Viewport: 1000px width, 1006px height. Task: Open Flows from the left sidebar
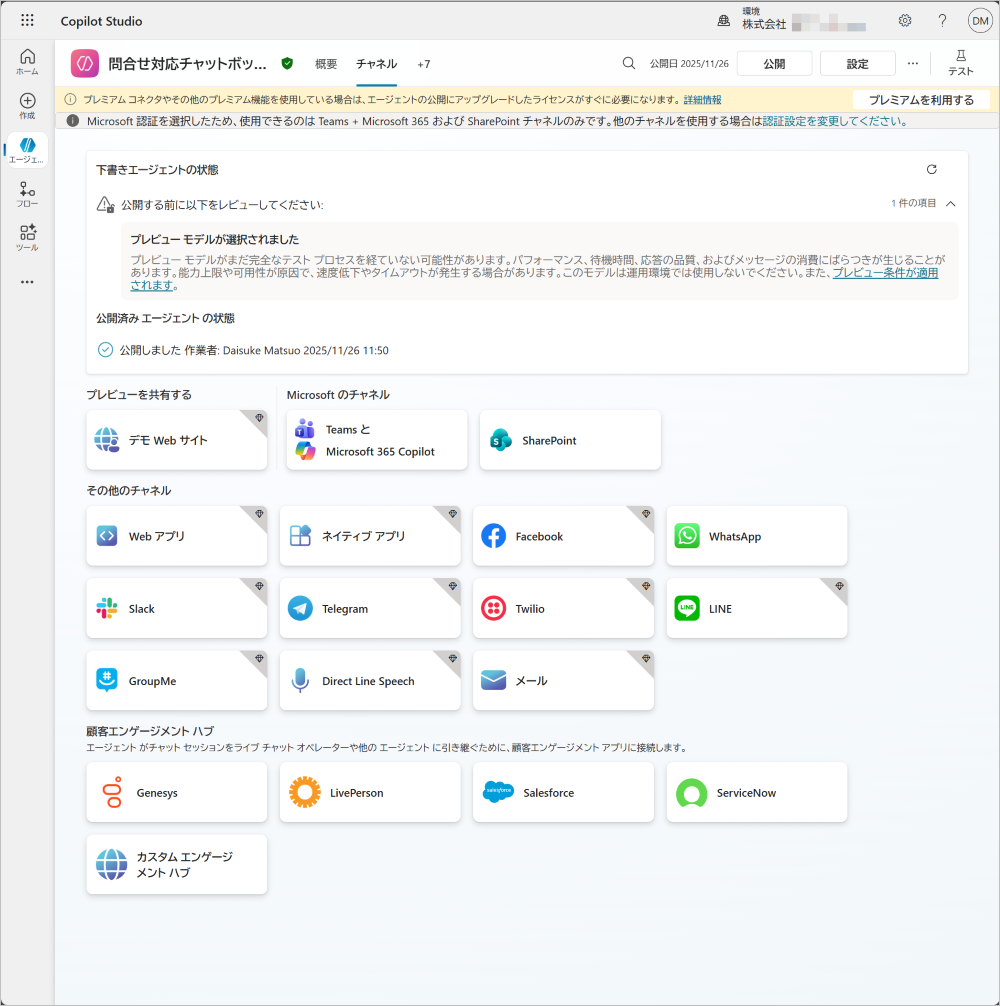27,194
